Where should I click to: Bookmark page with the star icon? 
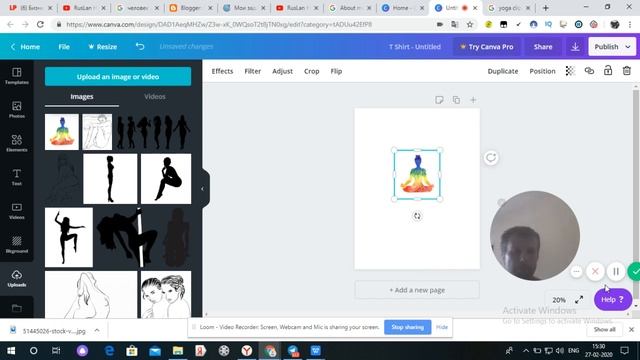coord(470,24)
